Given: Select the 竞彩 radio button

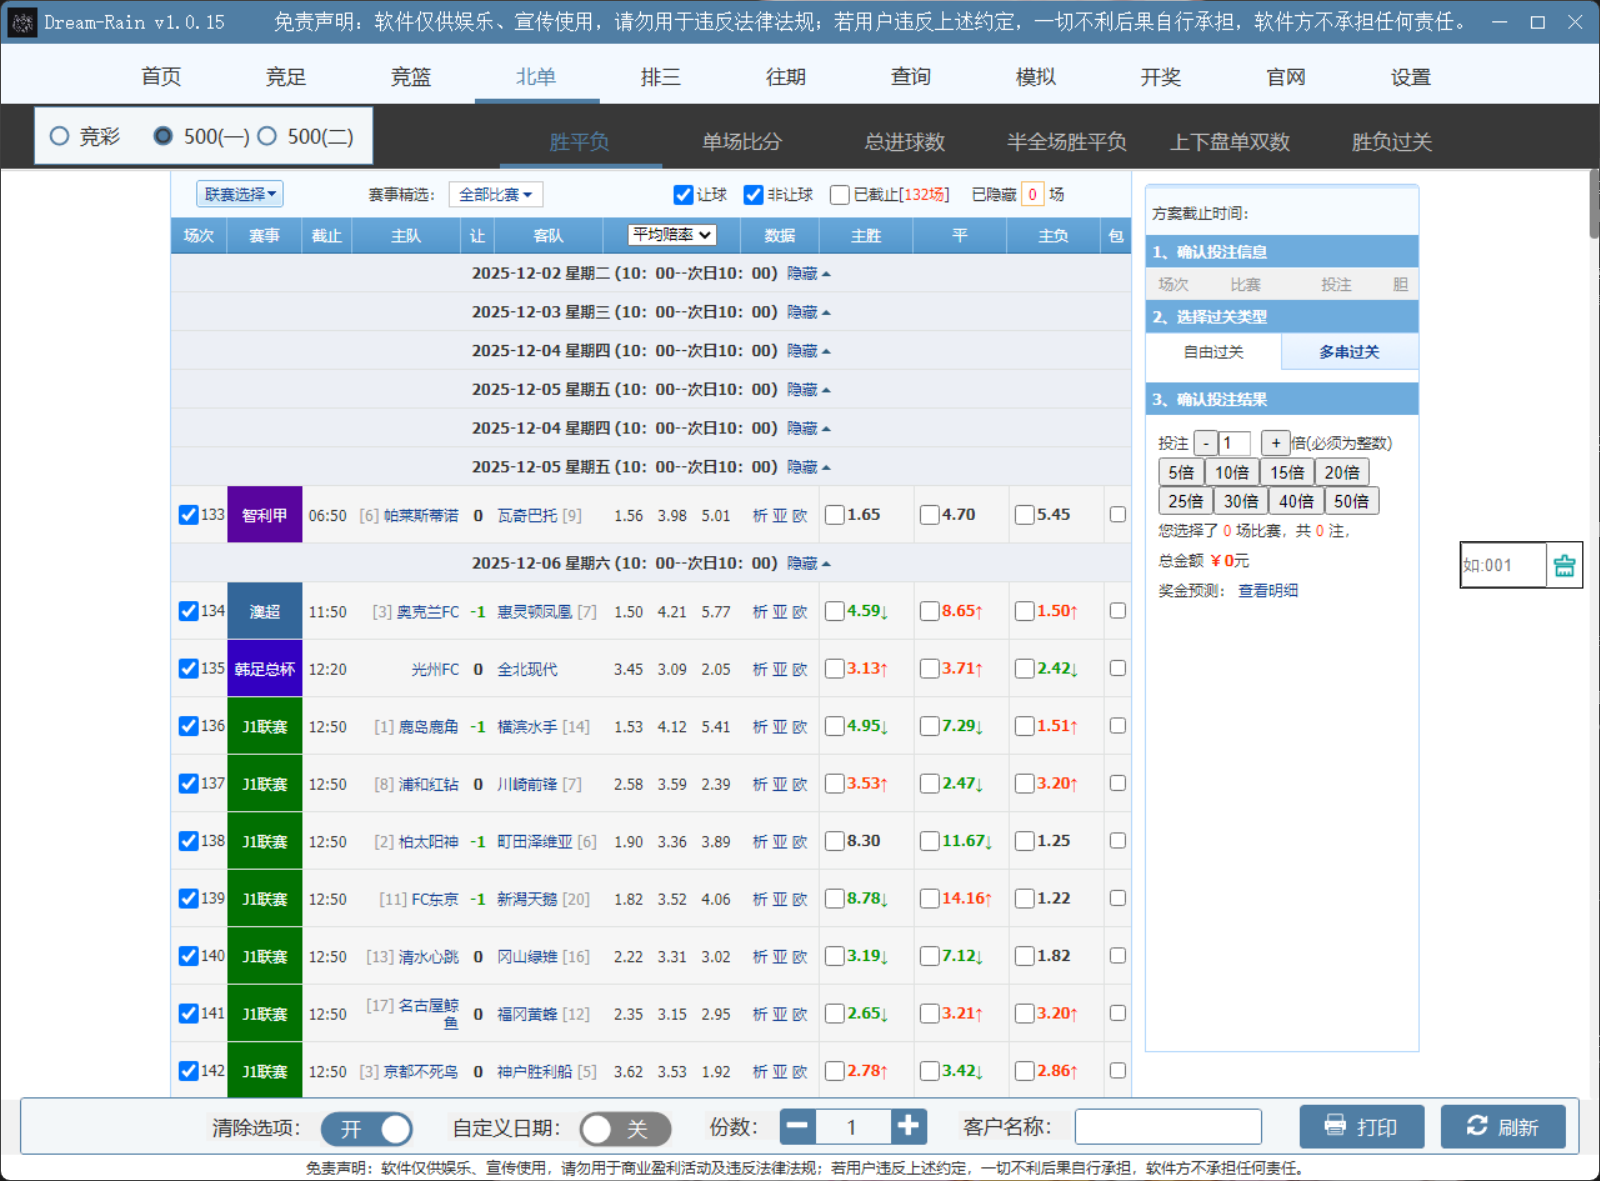Looking at the screenshot, I should 60,136.
